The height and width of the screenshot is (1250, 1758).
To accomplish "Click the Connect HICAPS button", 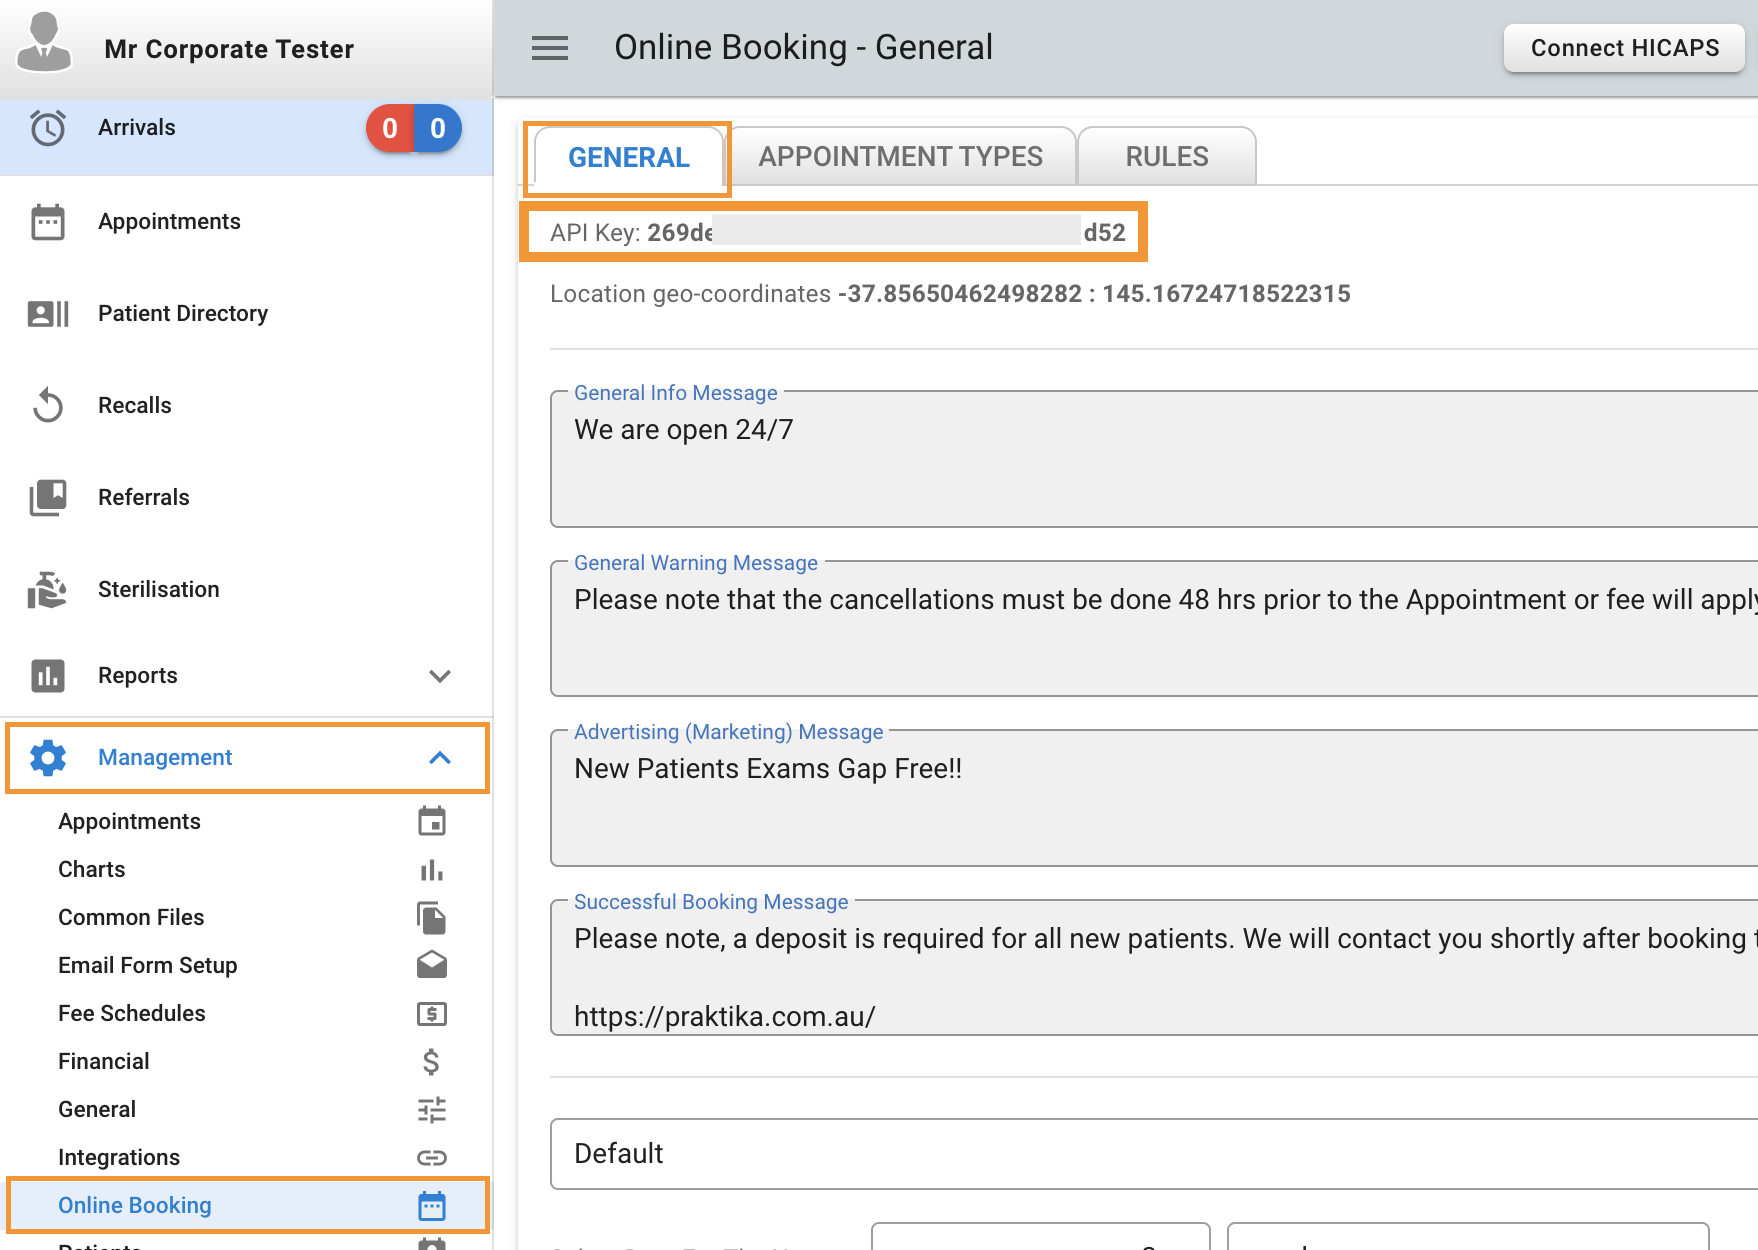I will (x=1624, y=48).
